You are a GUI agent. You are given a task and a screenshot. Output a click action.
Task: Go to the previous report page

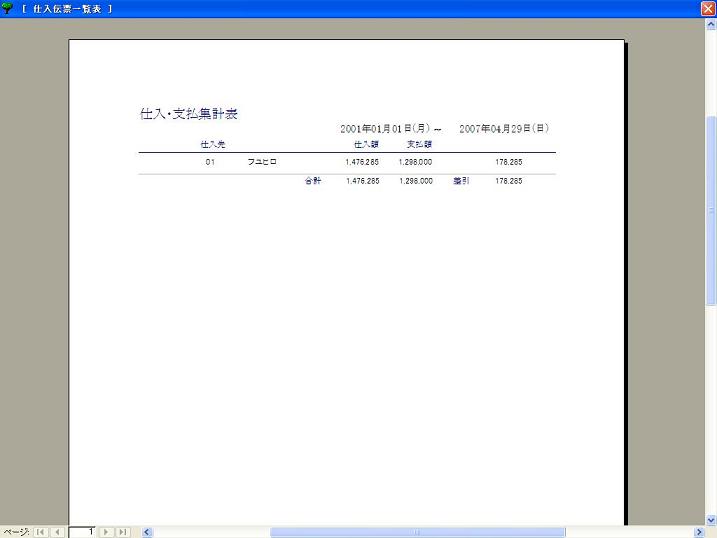click(x=58, y=532)
